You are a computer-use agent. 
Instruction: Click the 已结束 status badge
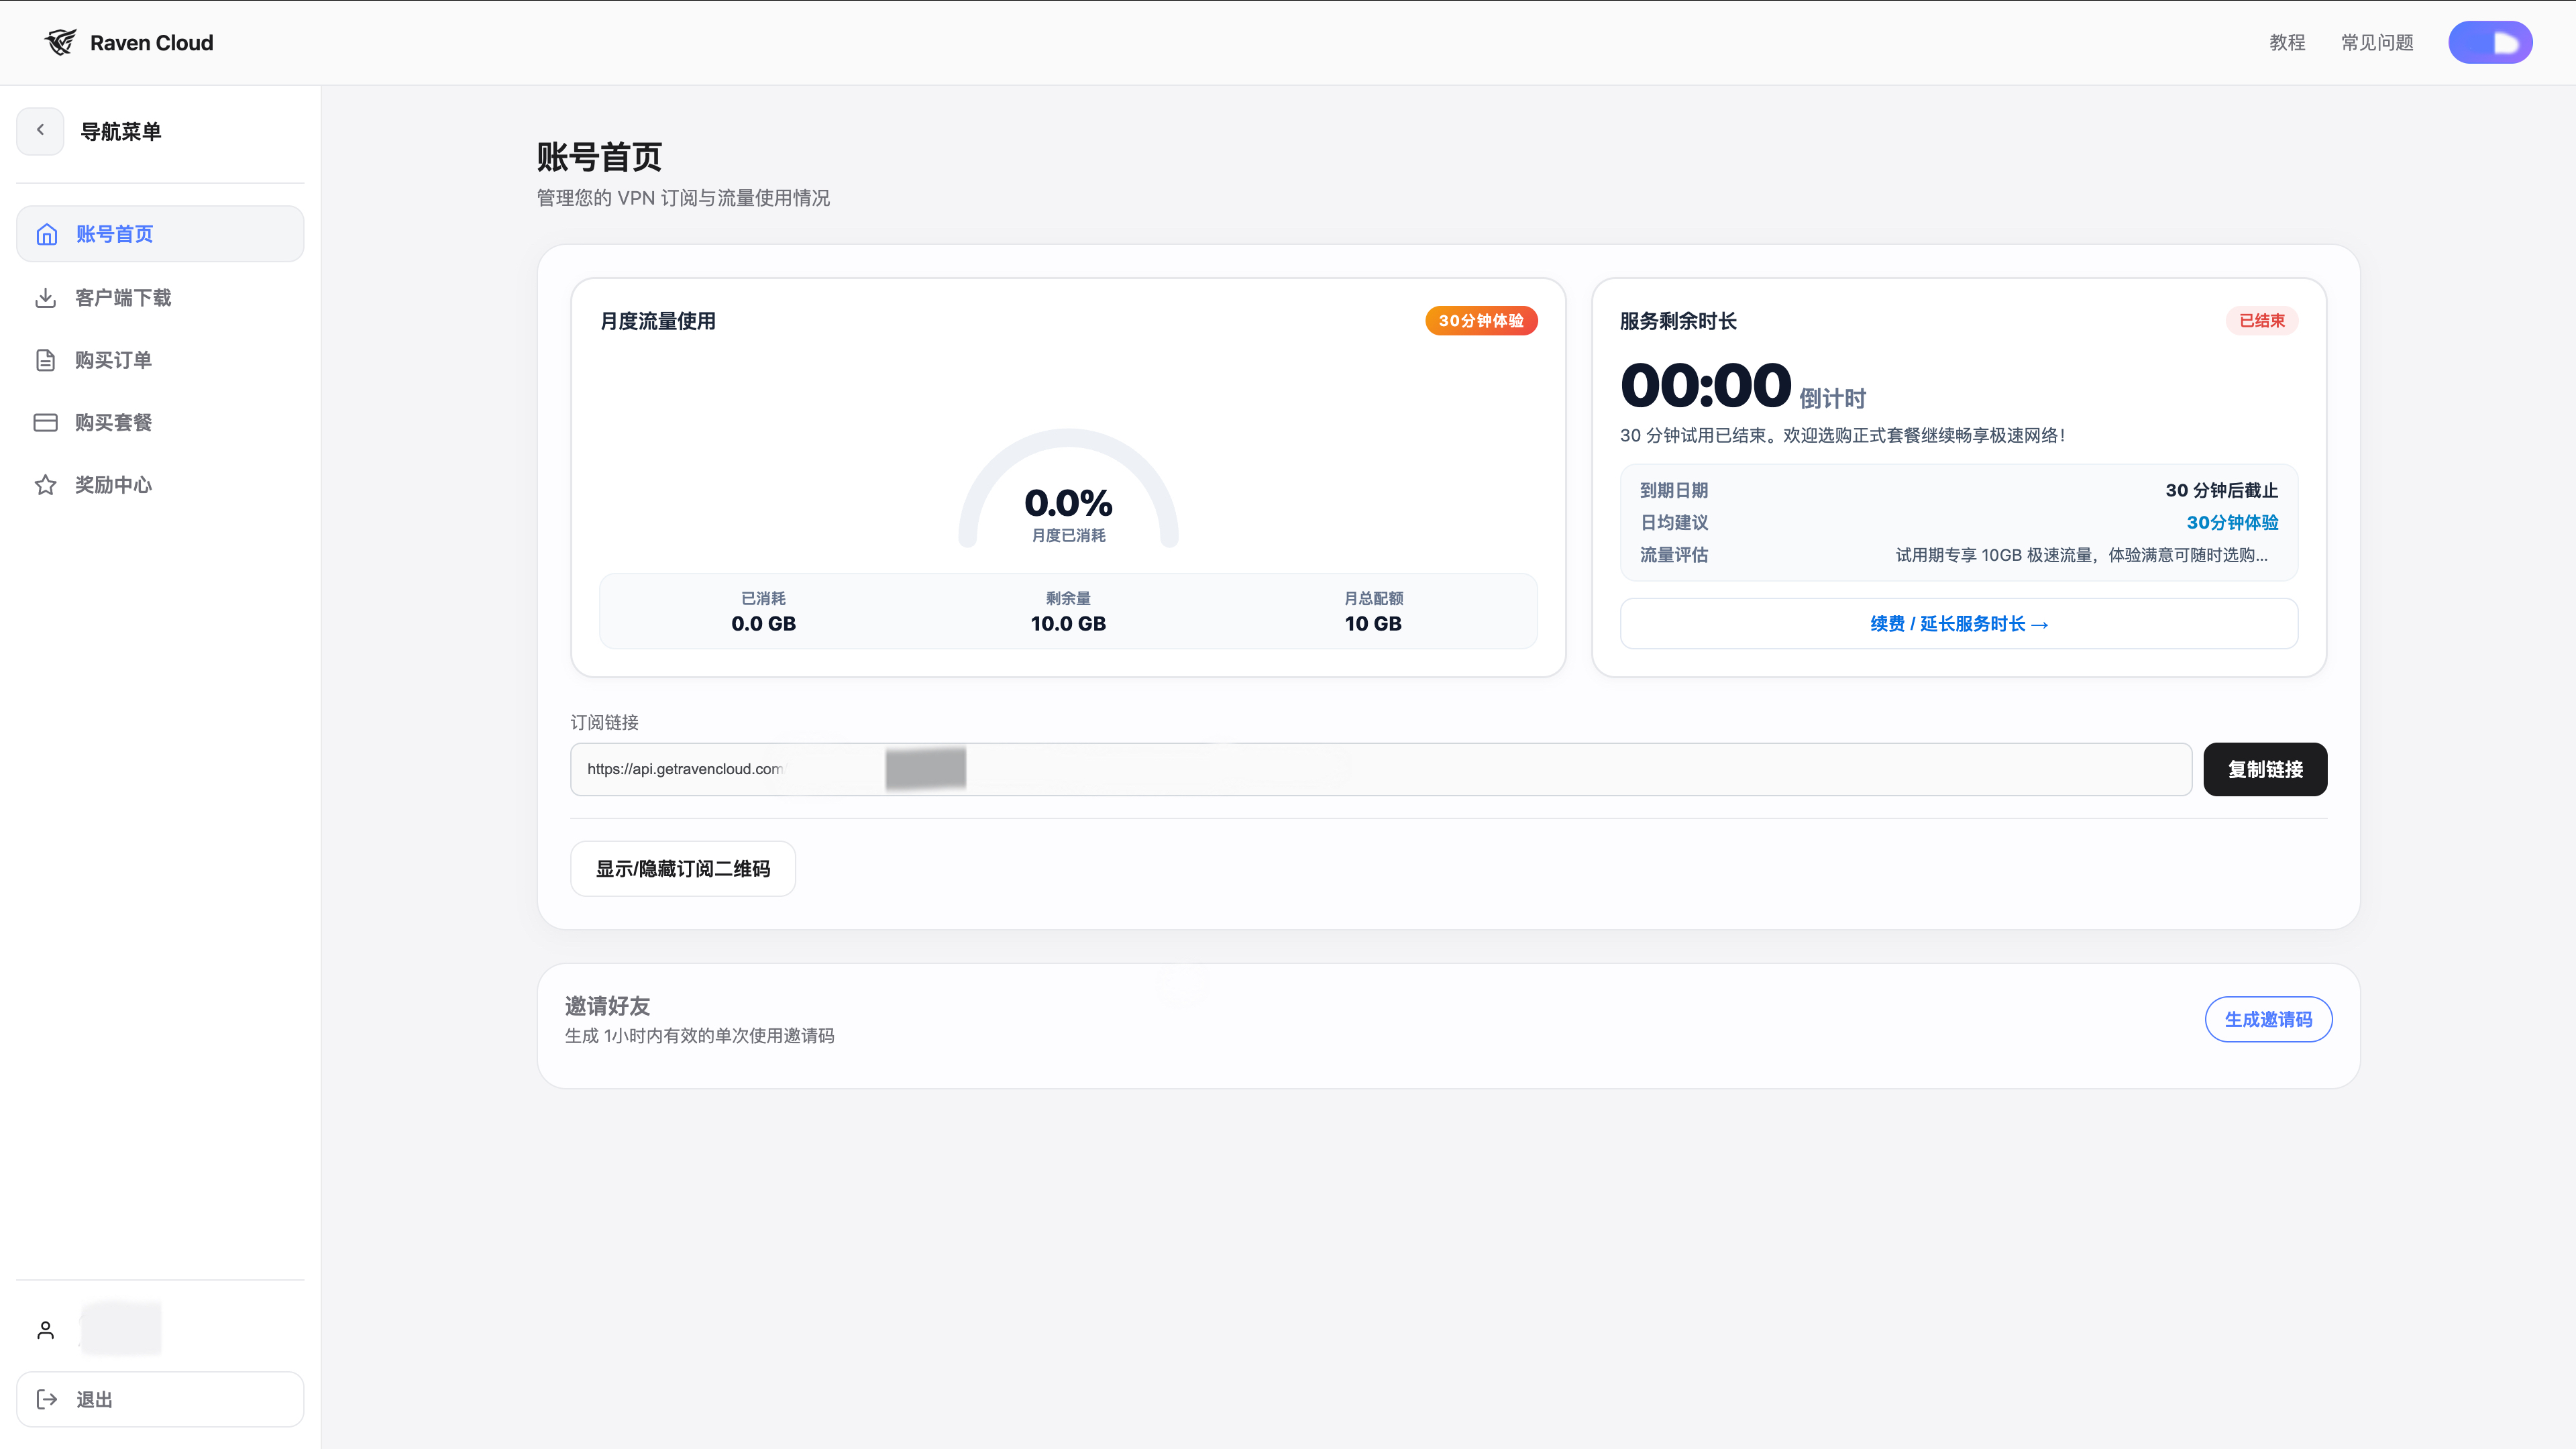[x=2262, y=321]
